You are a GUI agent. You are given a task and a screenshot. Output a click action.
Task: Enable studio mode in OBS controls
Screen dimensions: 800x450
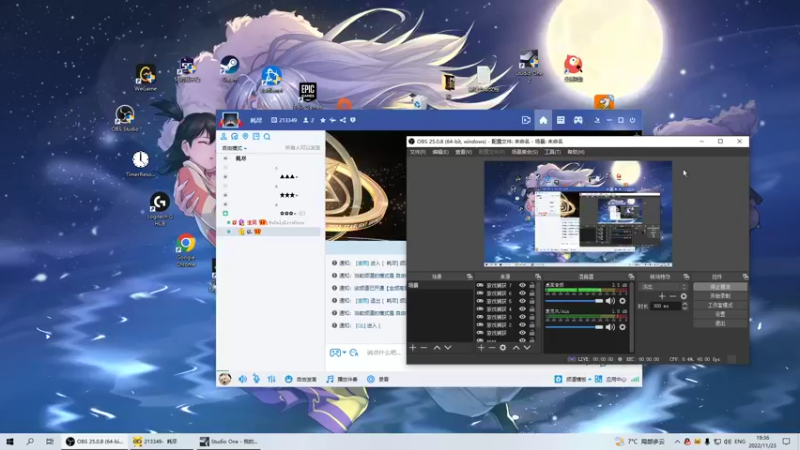coord(720,305)
